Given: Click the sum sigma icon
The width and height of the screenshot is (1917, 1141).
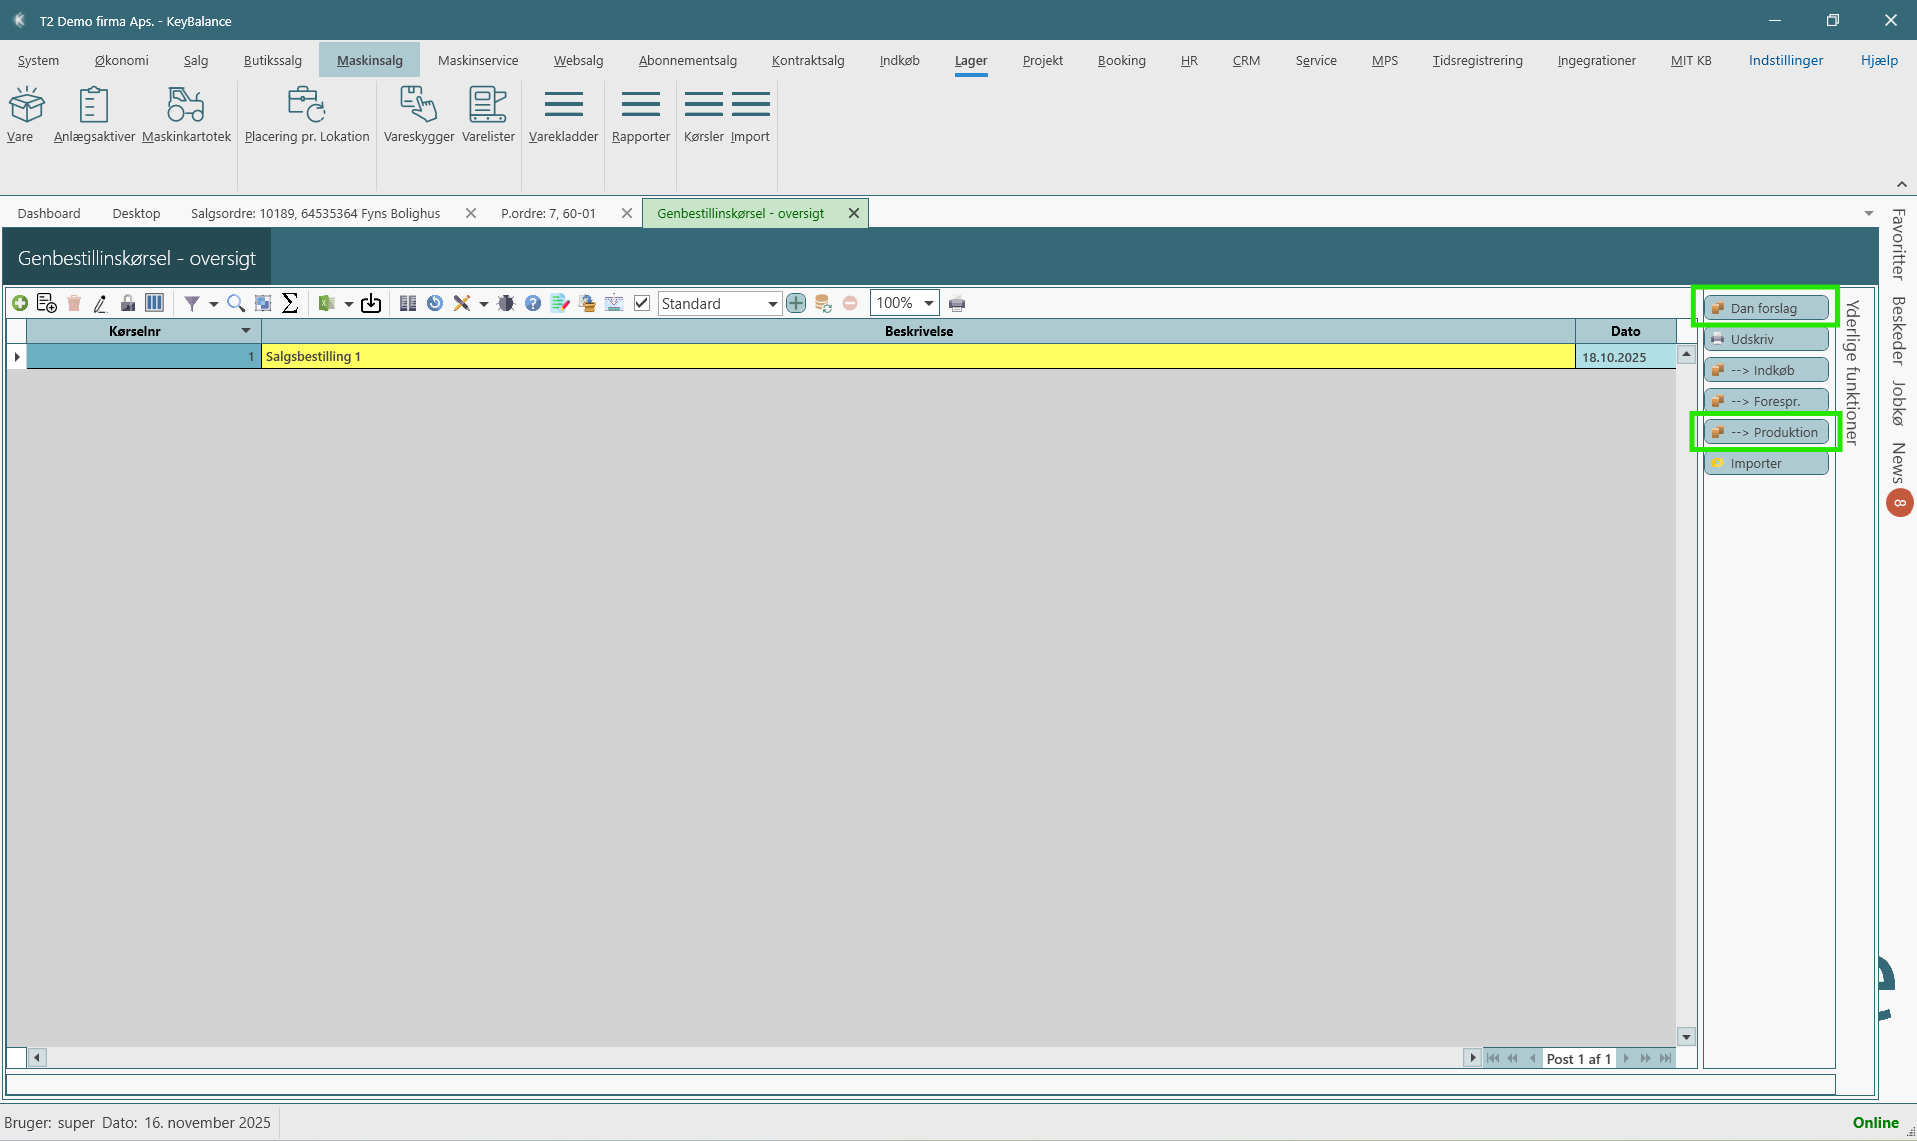Looking at the screenshot, I should point(290,303).
